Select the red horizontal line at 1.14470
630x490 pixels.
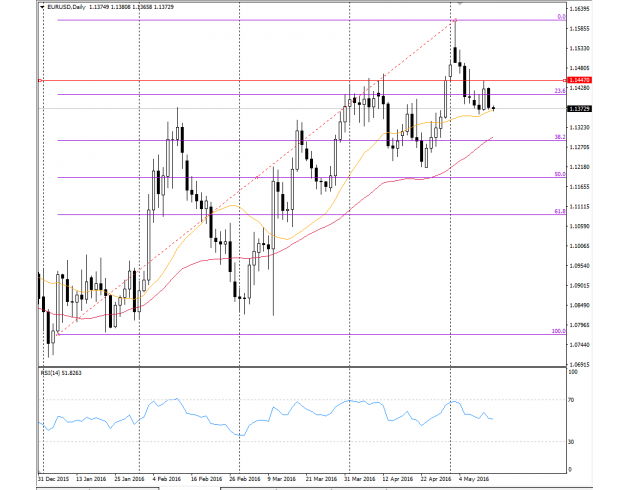pyautogui.click(x=250, y=80)
